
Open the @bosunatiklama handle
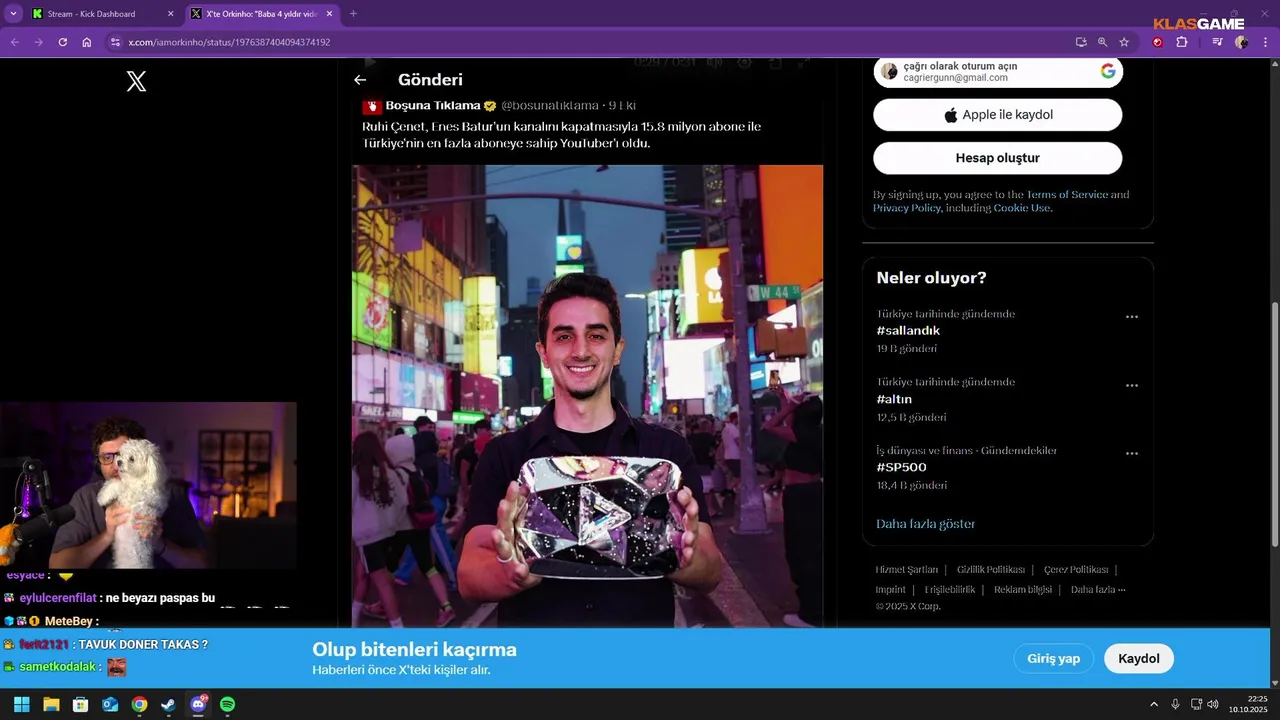(550, 106)
